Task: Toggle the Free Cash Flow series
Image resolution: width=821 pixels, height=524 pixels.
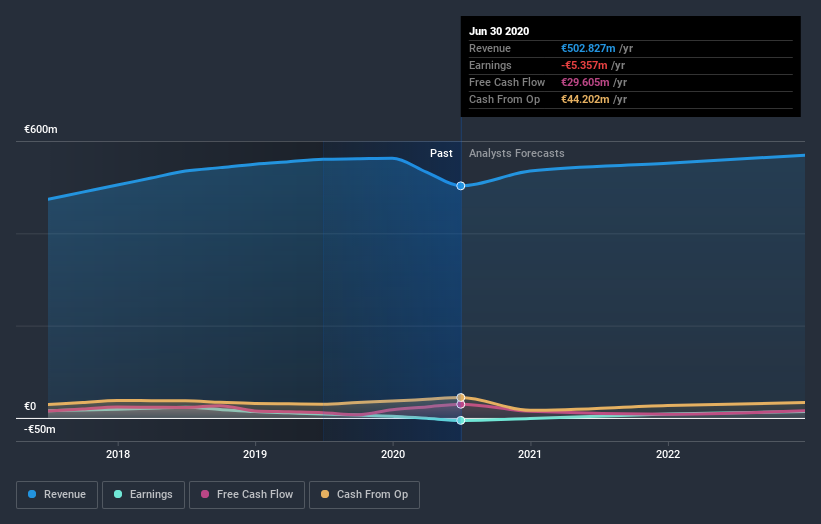Action: [247, 495]
